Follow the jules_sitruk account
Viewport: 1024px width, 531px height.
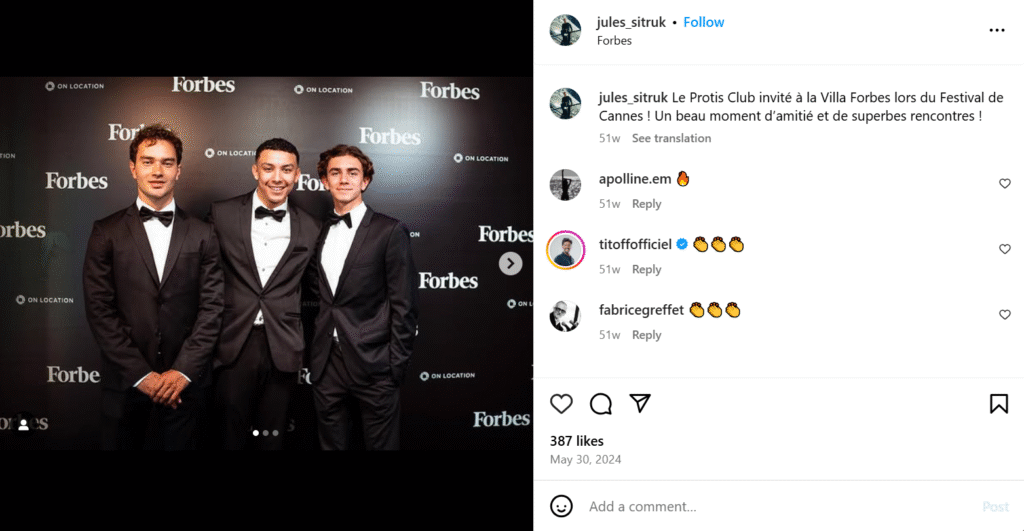click(704, 22)
